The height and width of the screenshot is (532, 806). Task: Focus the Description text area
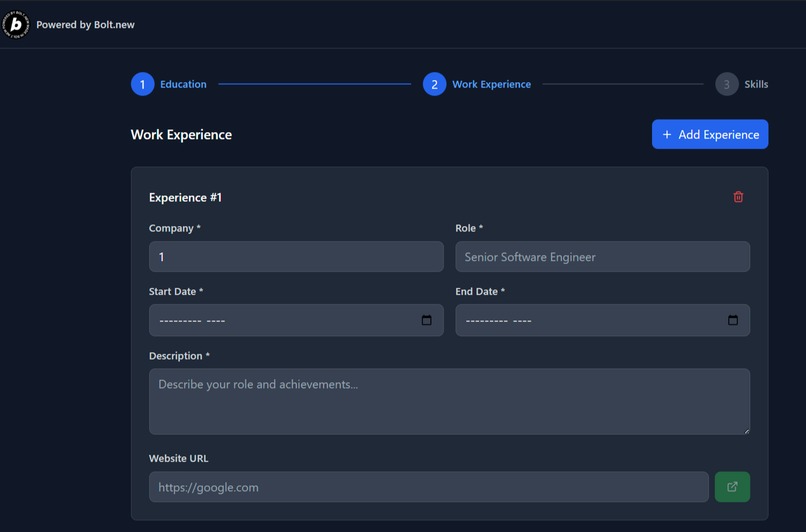(x=449, y=401)
